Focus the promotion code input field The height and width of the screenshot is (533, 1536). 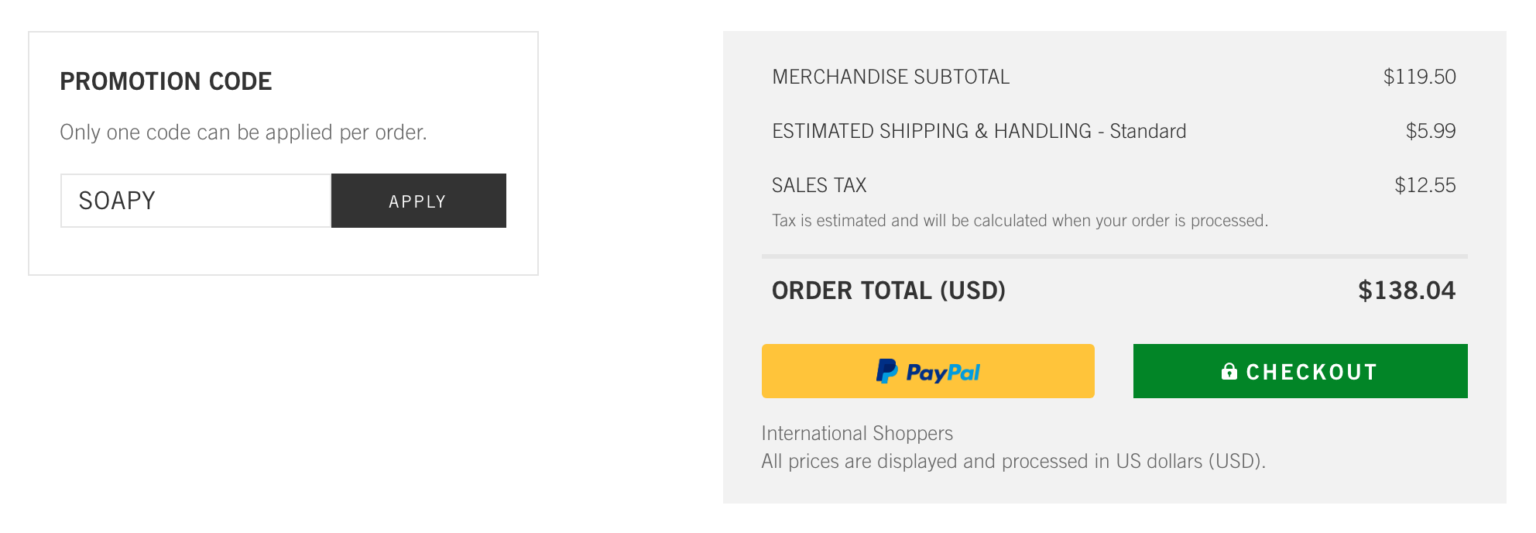(x=196, y=201)
